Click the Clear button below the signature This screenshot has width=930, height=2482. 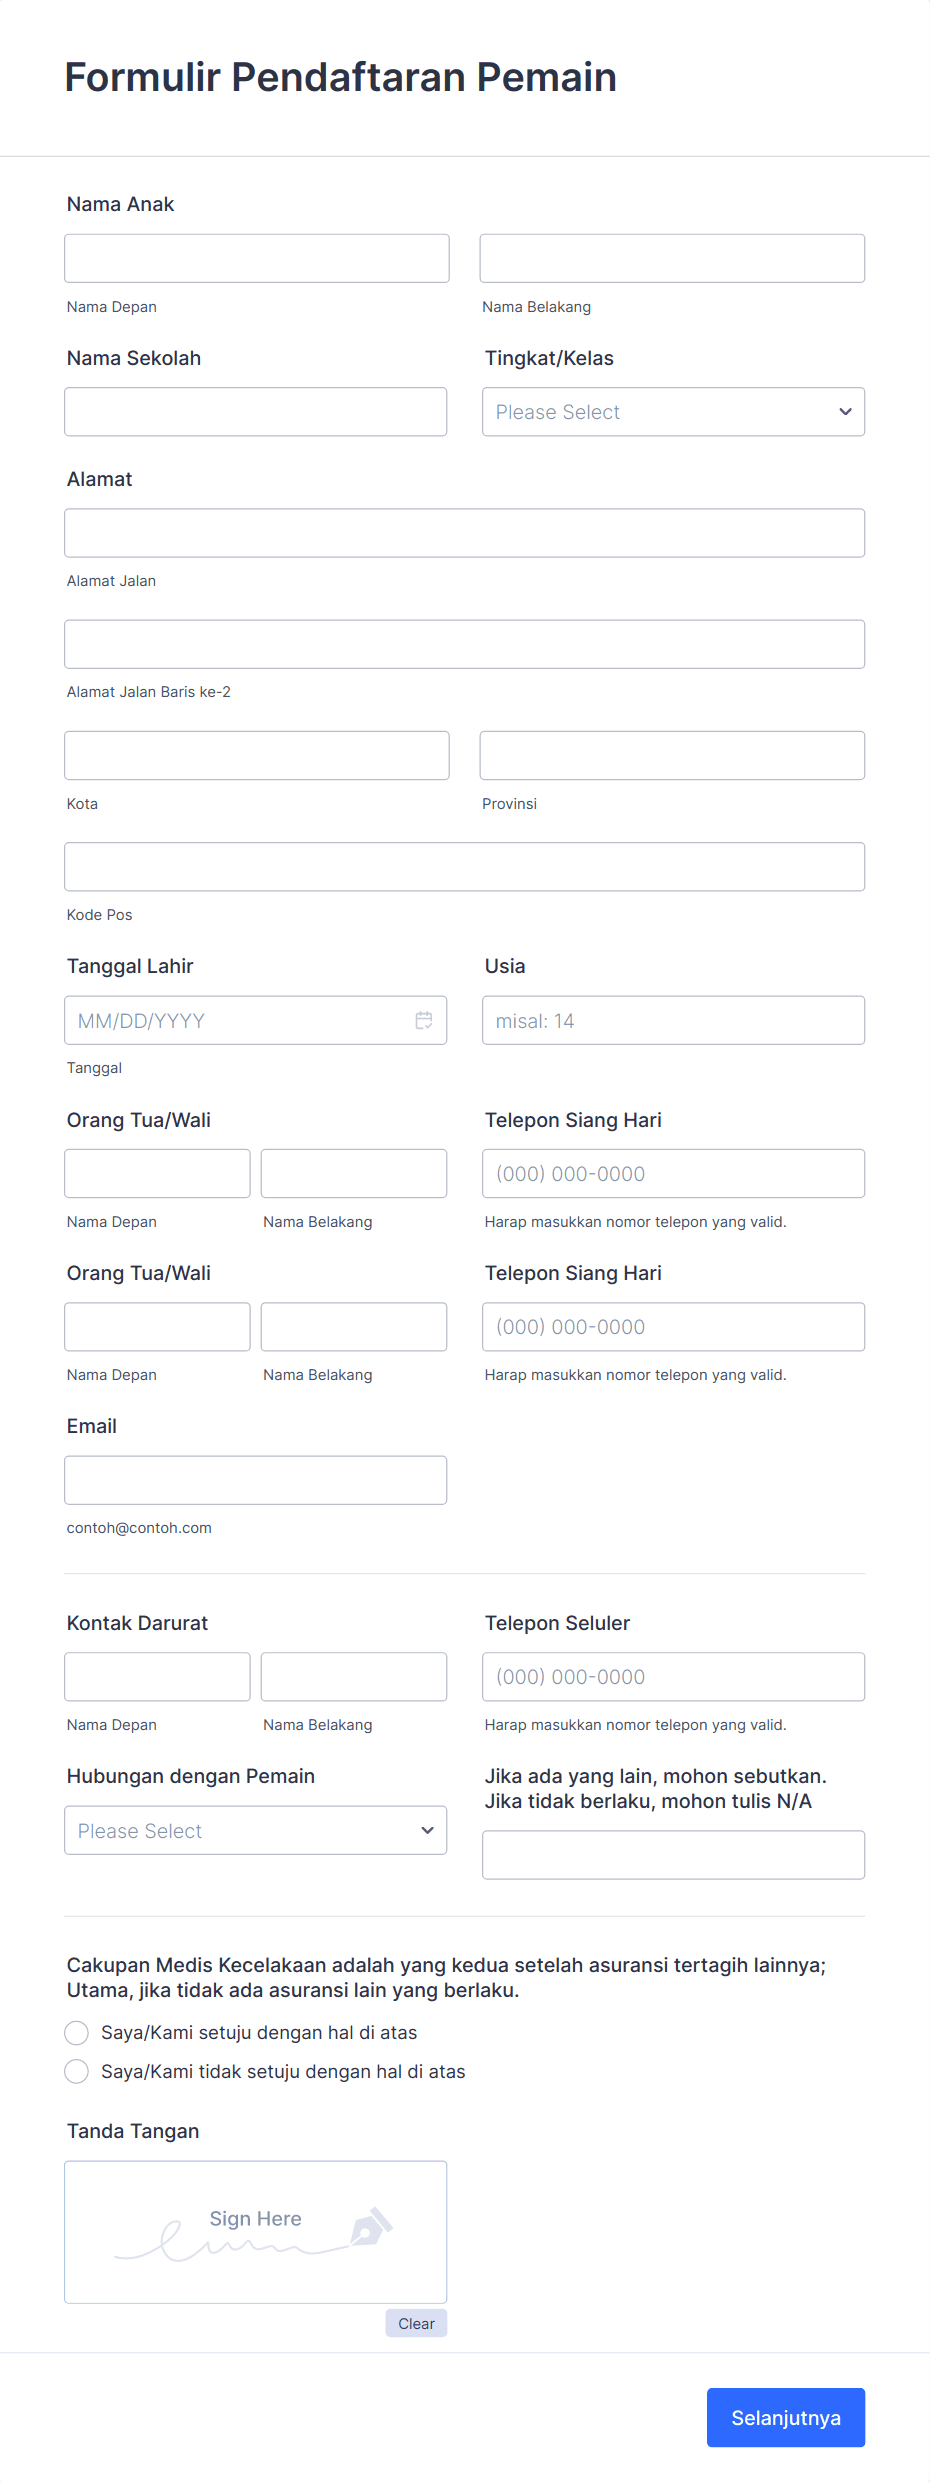[416, 2323]
